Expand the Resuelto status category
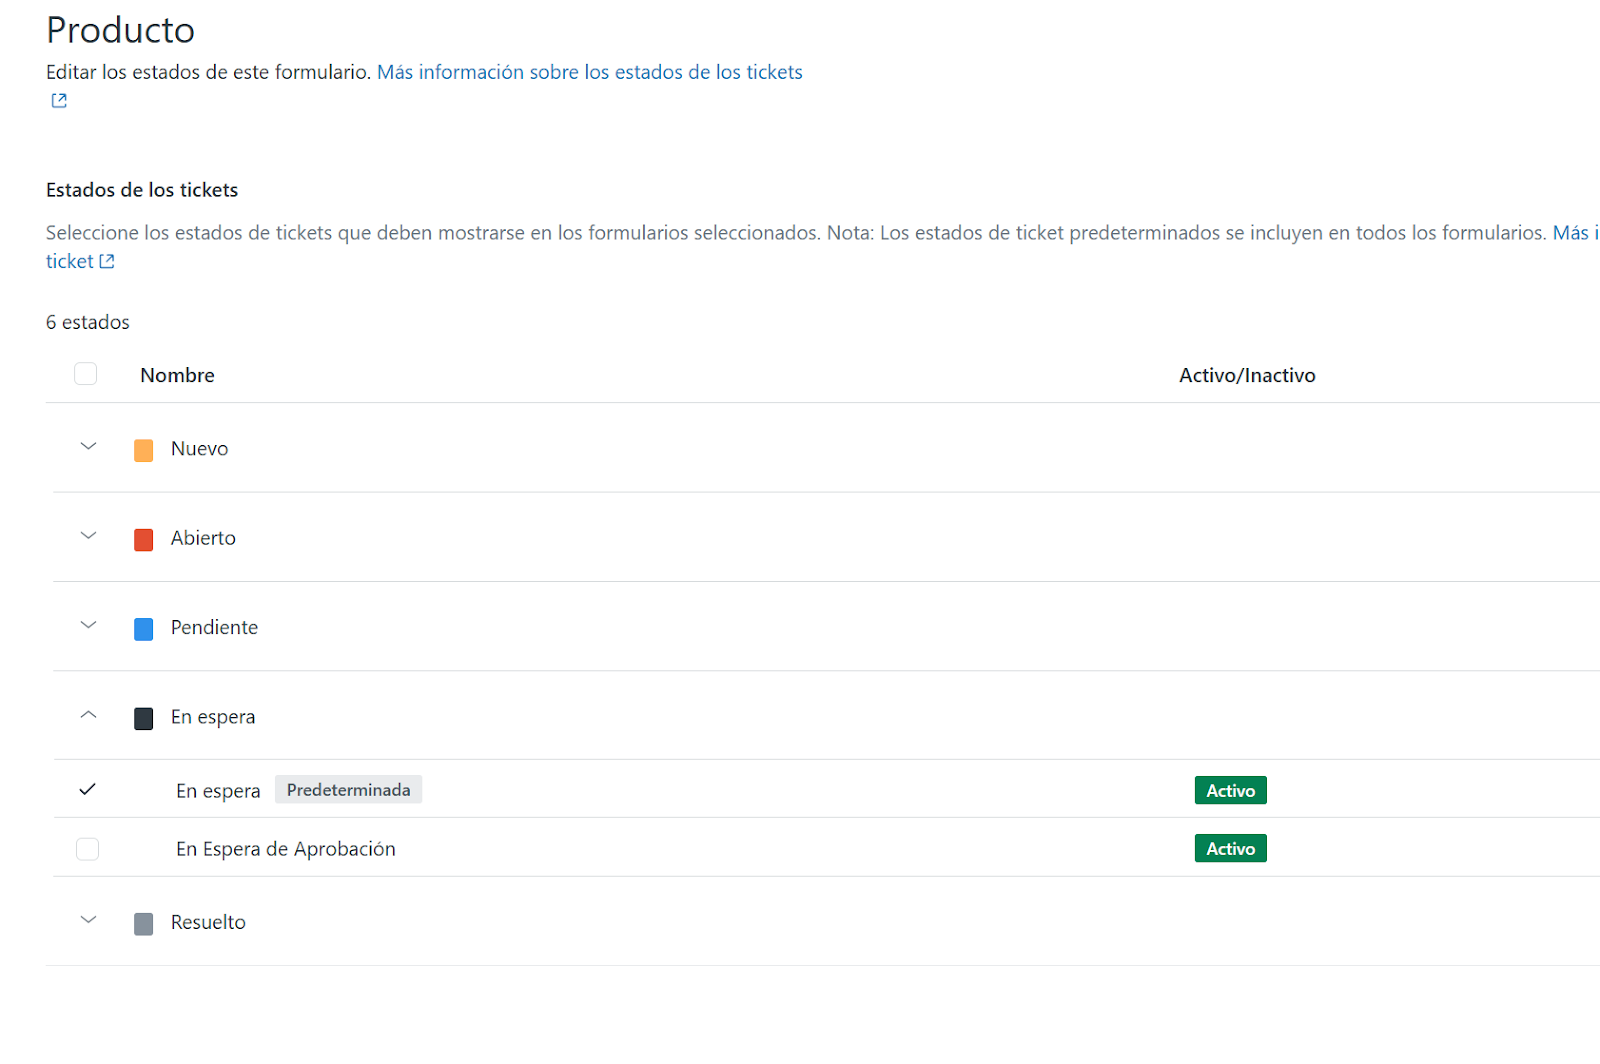 tap(88, 920)
